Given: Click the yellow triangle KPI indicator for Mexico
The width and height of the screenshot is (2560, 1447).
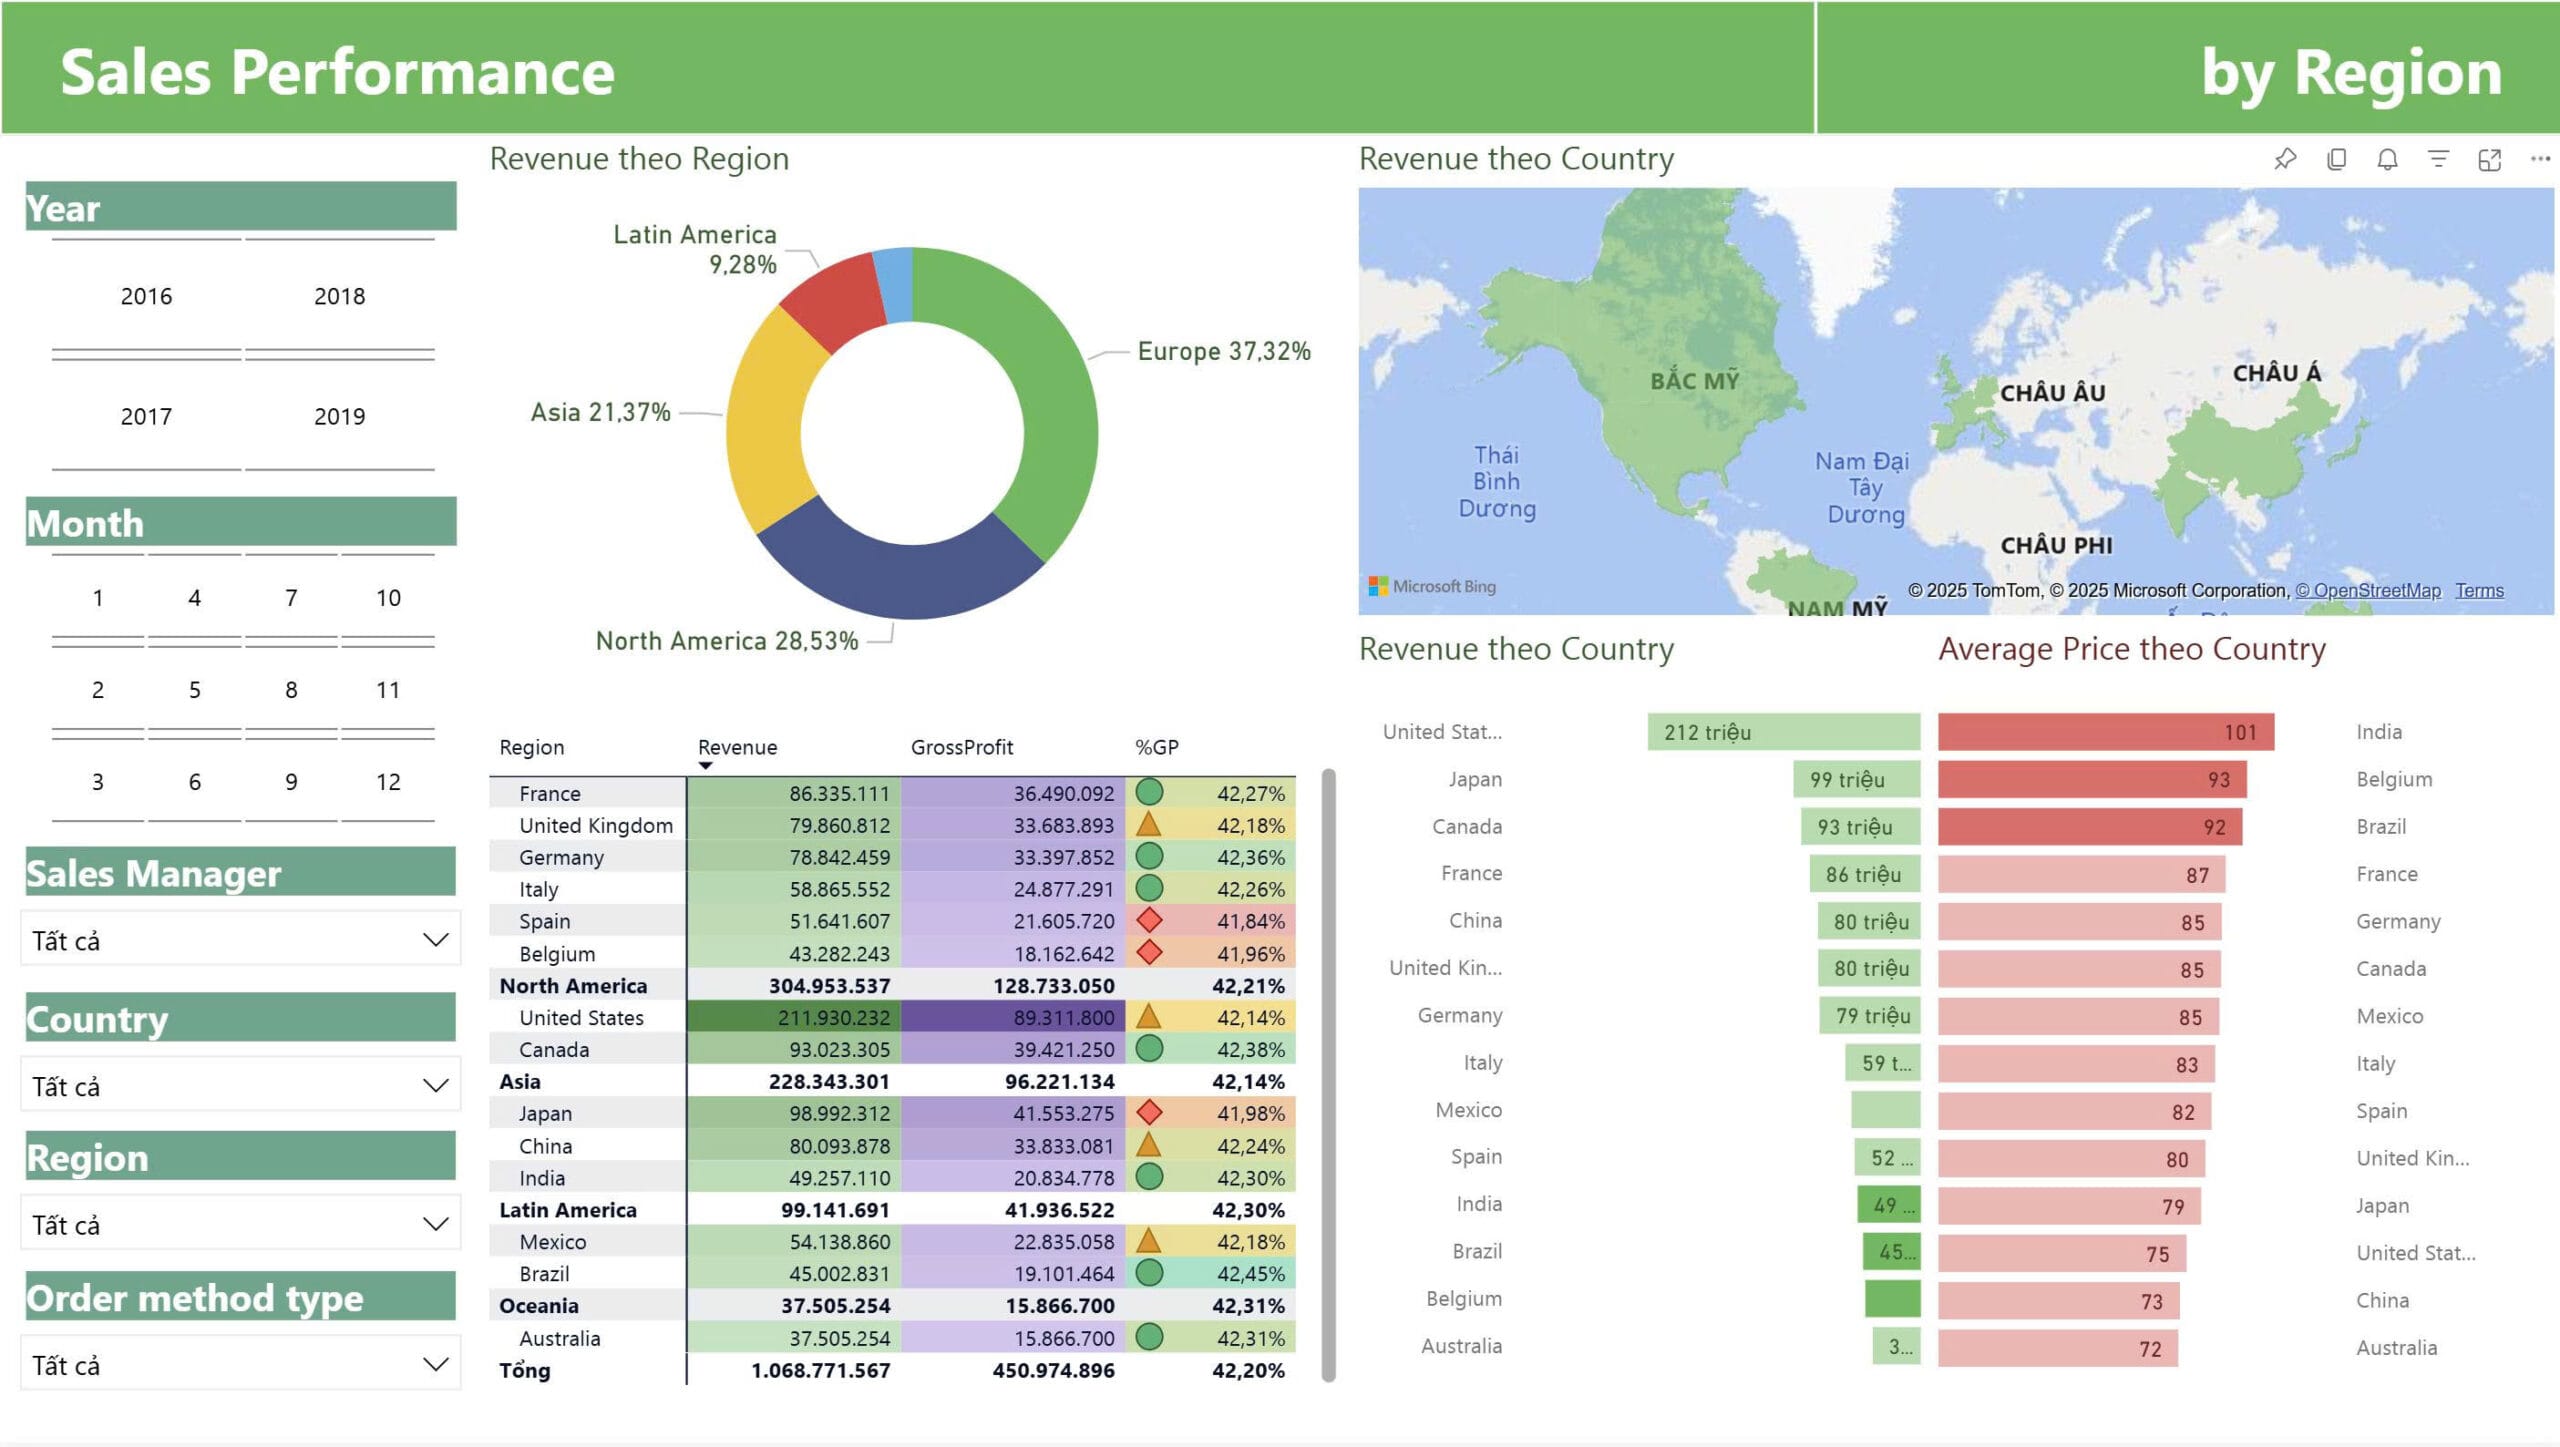Looking at the screenshot, I should click(1148, 1241).
